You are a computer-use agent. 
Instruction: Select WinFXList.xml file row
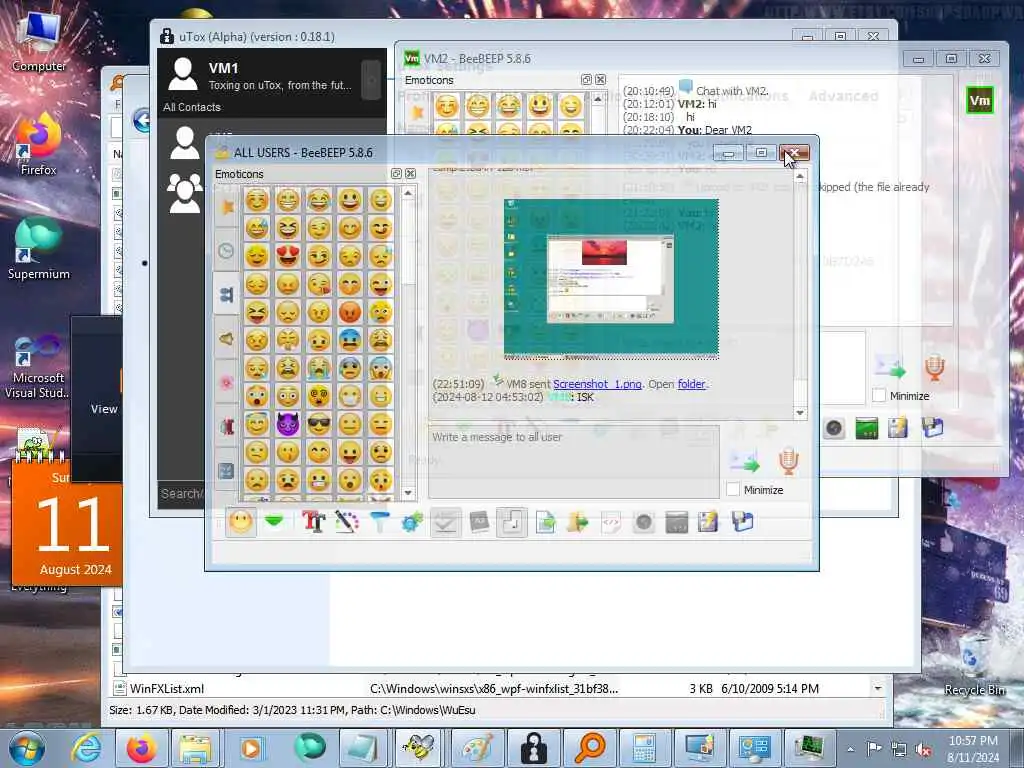[491, 688]
